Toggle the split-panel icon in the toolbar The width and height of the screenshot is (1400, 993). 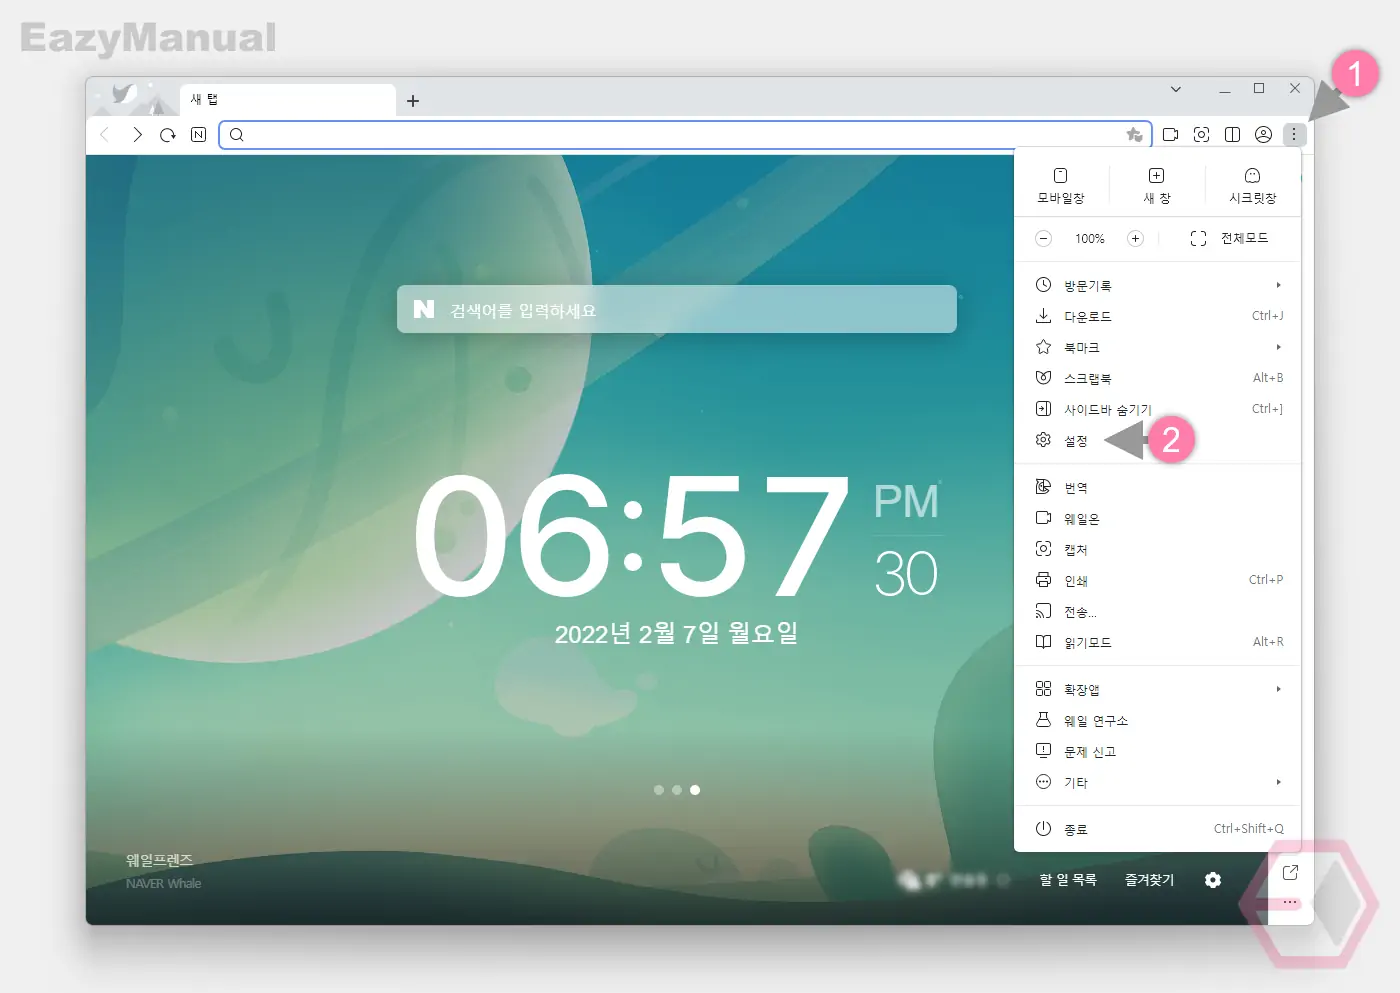tap(1233, 135)
